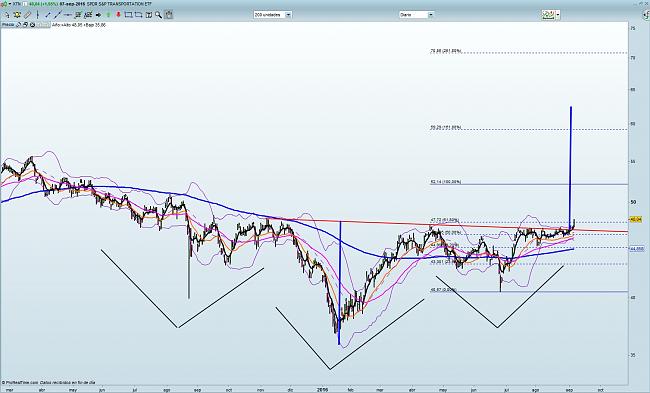This screenshot has height=393, width=650.
Task: Click the Precio panel duplicate icon
Action: tap(25, 25)
